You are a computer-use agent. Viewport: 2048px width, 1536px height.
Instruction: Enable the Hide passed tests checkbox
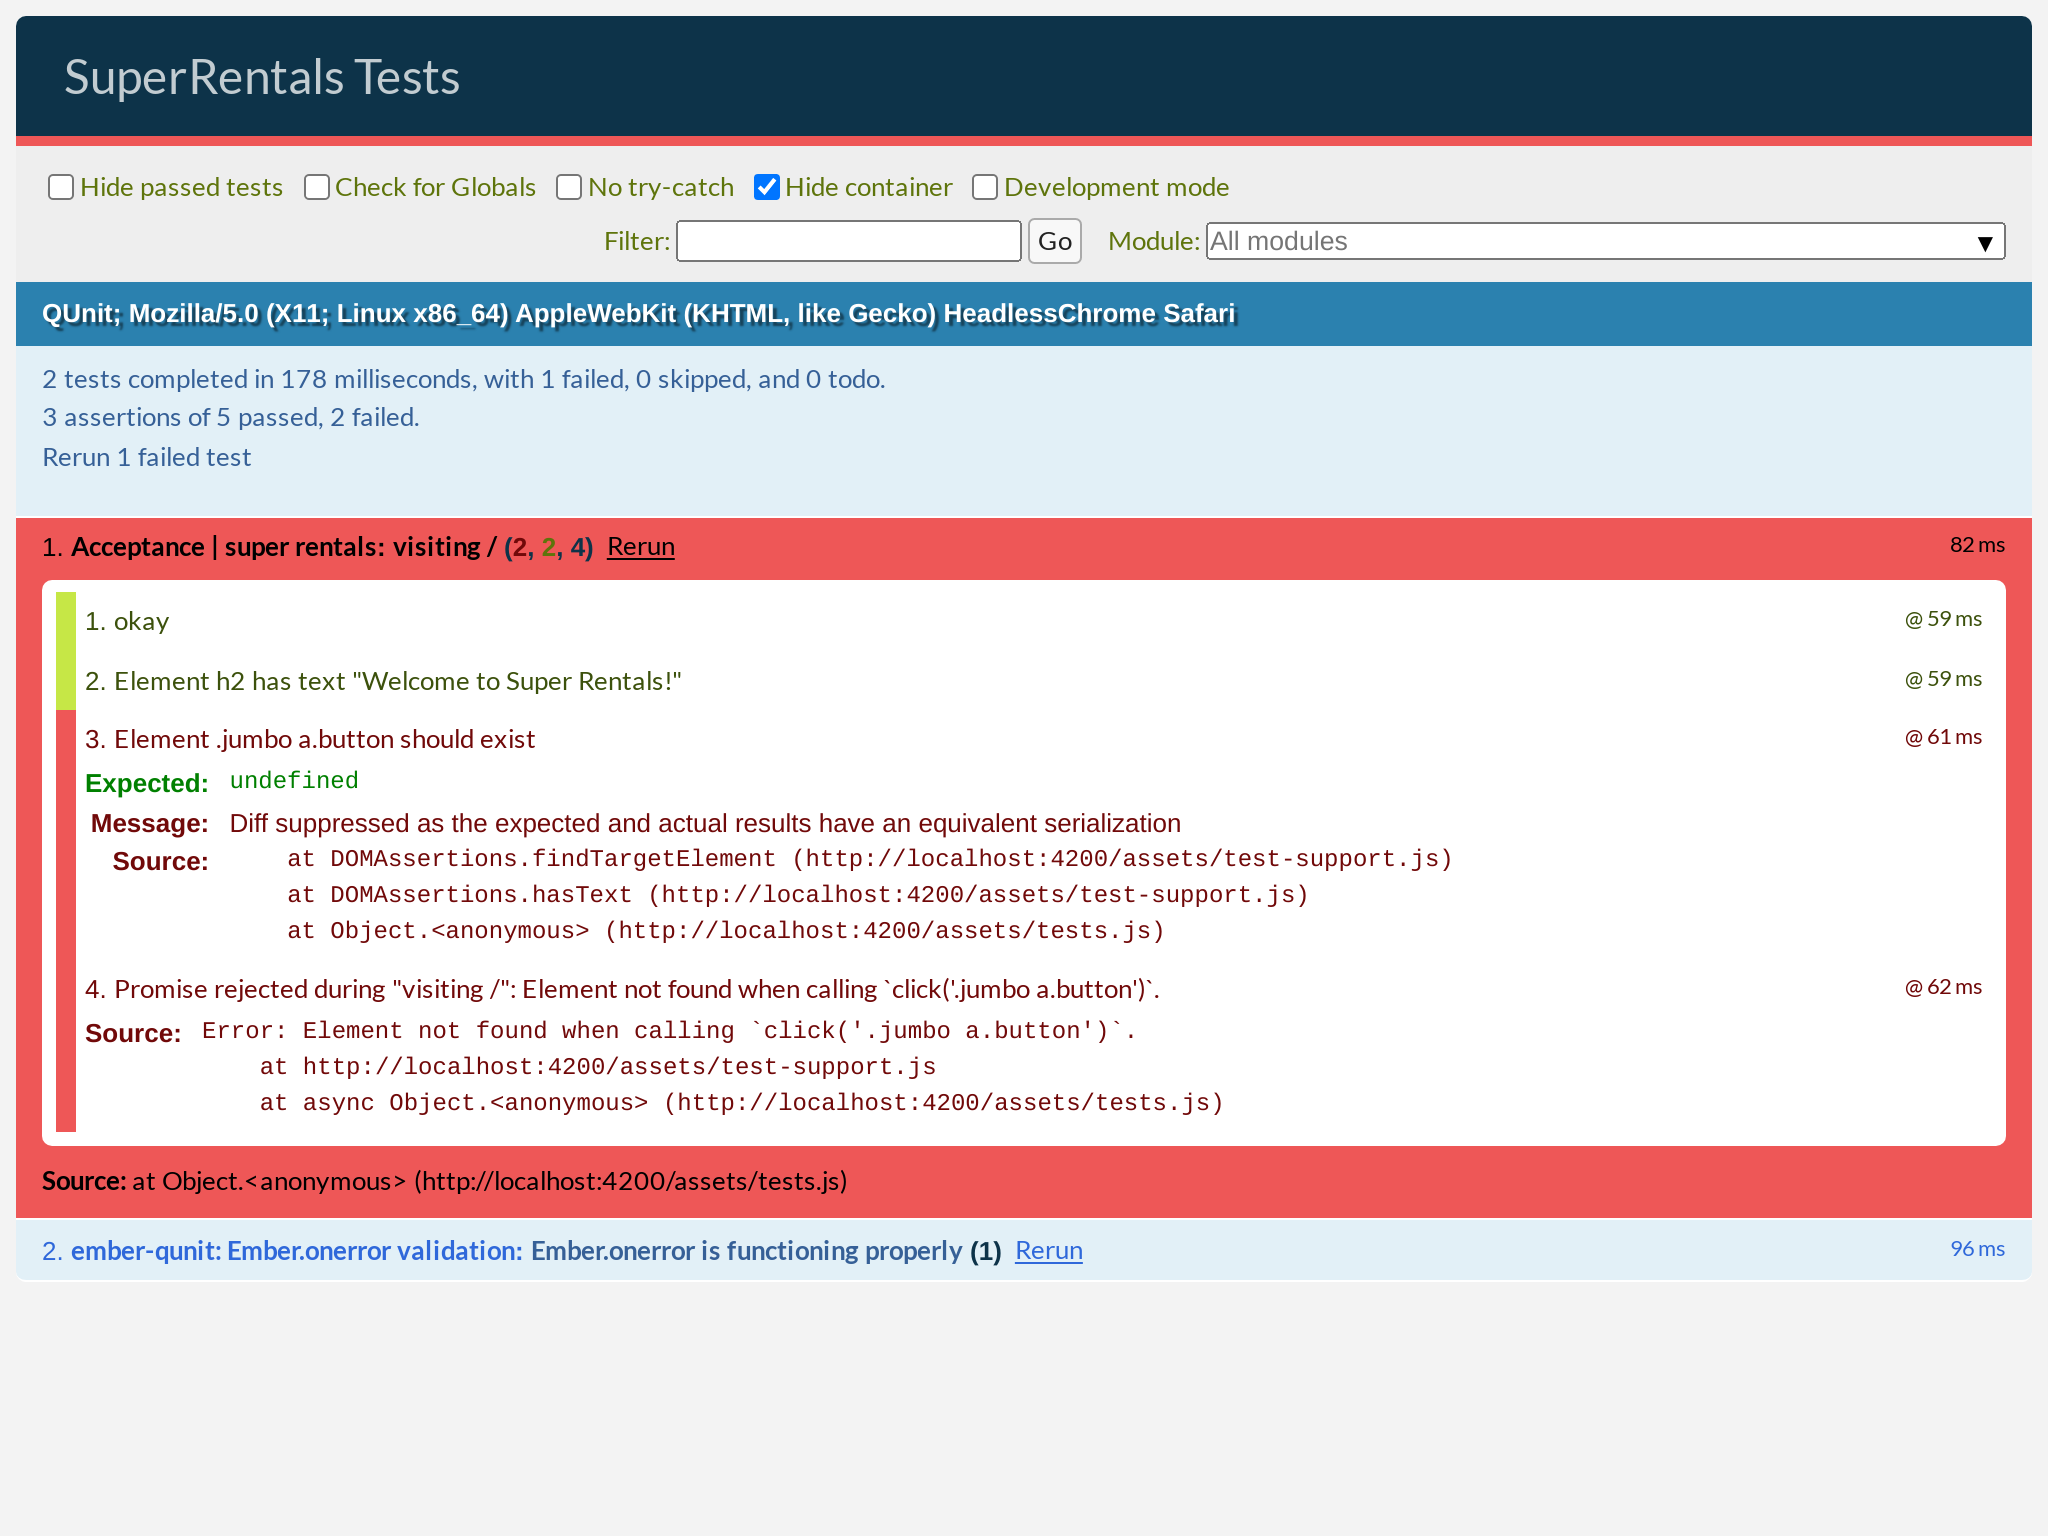61,187
